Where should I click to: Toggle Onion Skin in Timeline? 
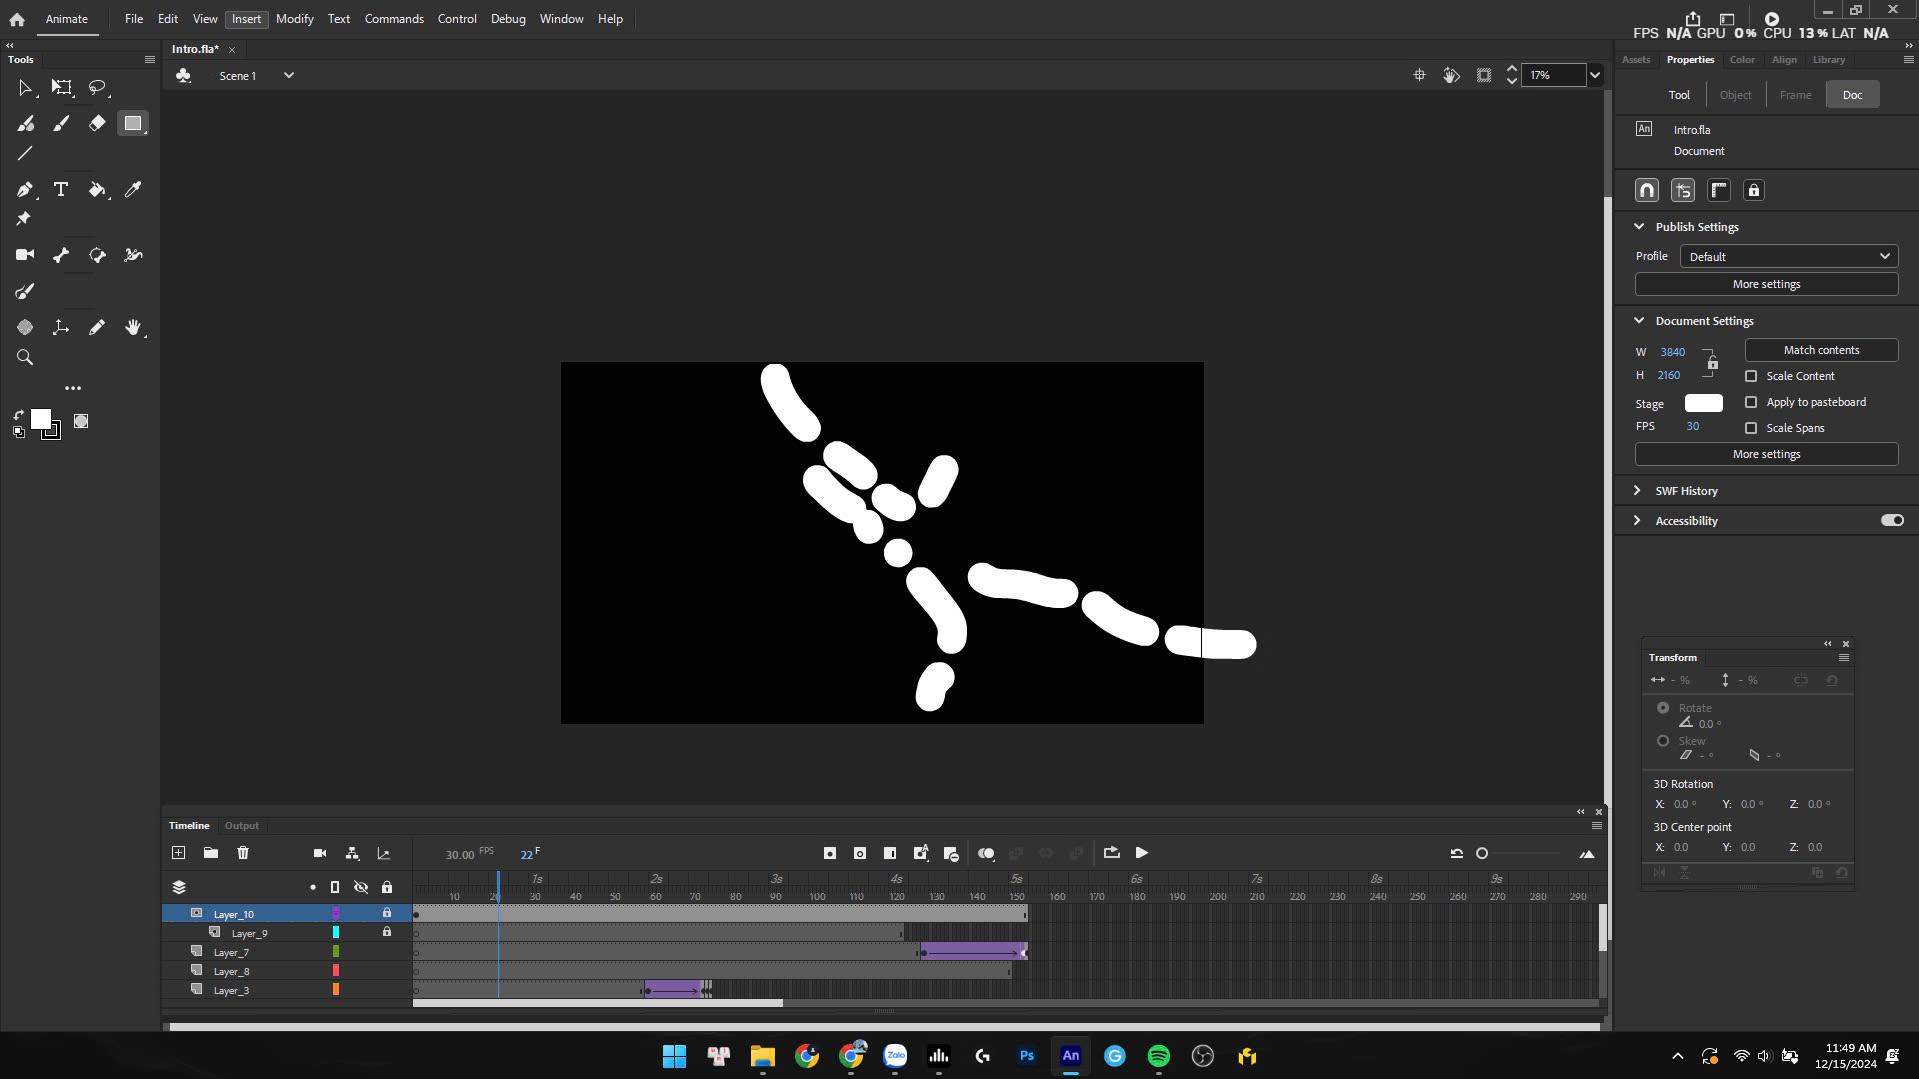(x=986, y=853)
